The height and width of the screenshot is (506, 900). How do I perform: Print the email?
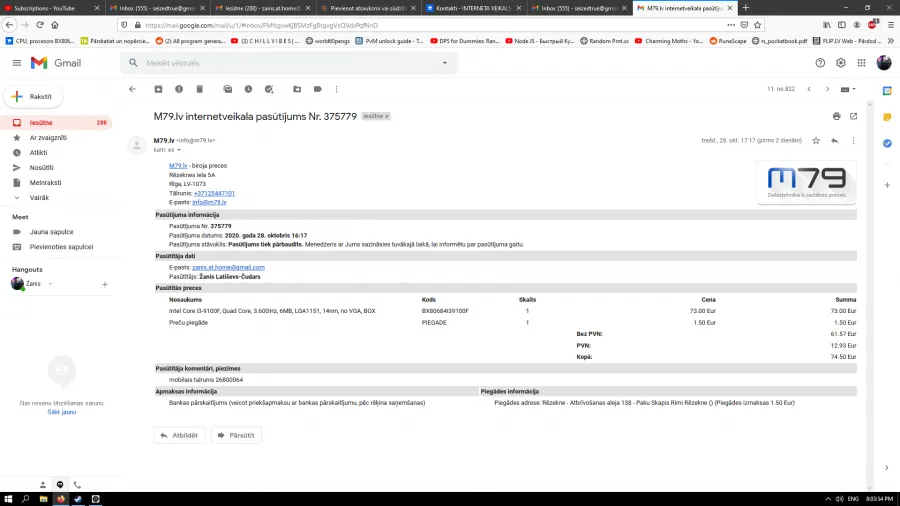point(837,116)
